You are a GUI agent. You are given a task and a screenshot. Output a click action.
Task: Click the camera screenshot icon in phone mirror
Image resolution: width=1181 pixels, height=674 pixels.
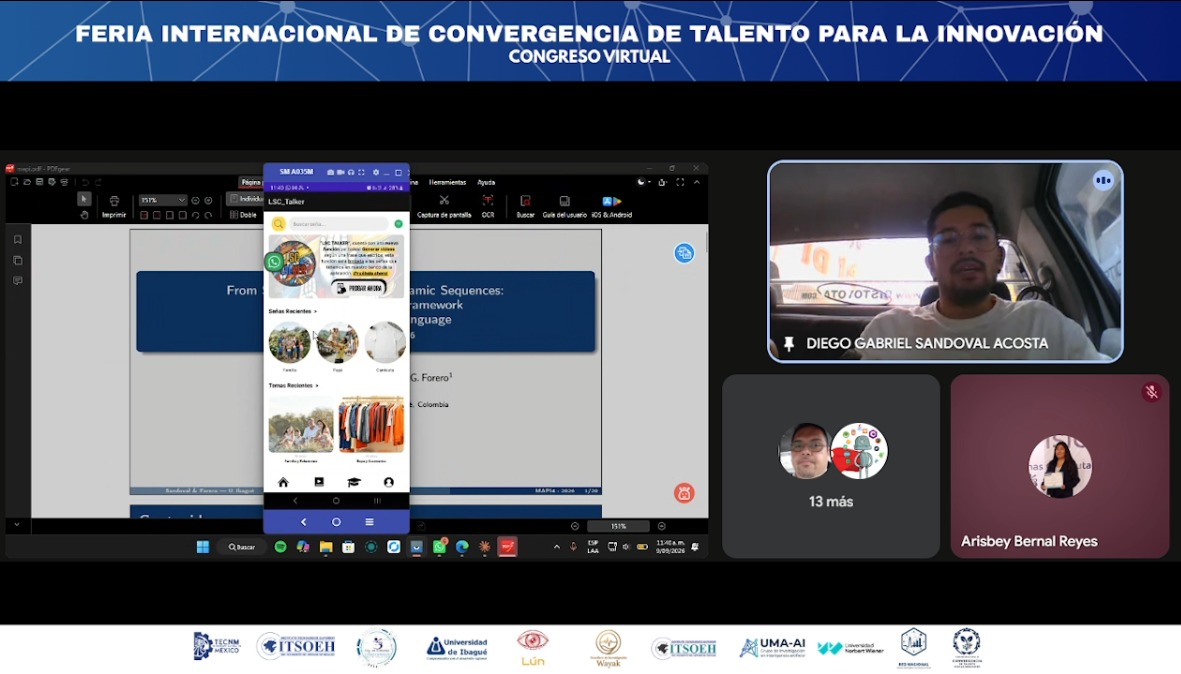pyautogui.click(x=330, y=172)
